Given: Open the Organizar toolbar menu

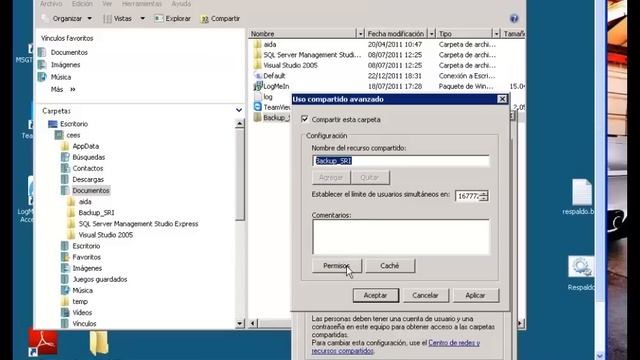Looking at the screenshot, I should 67,19.
